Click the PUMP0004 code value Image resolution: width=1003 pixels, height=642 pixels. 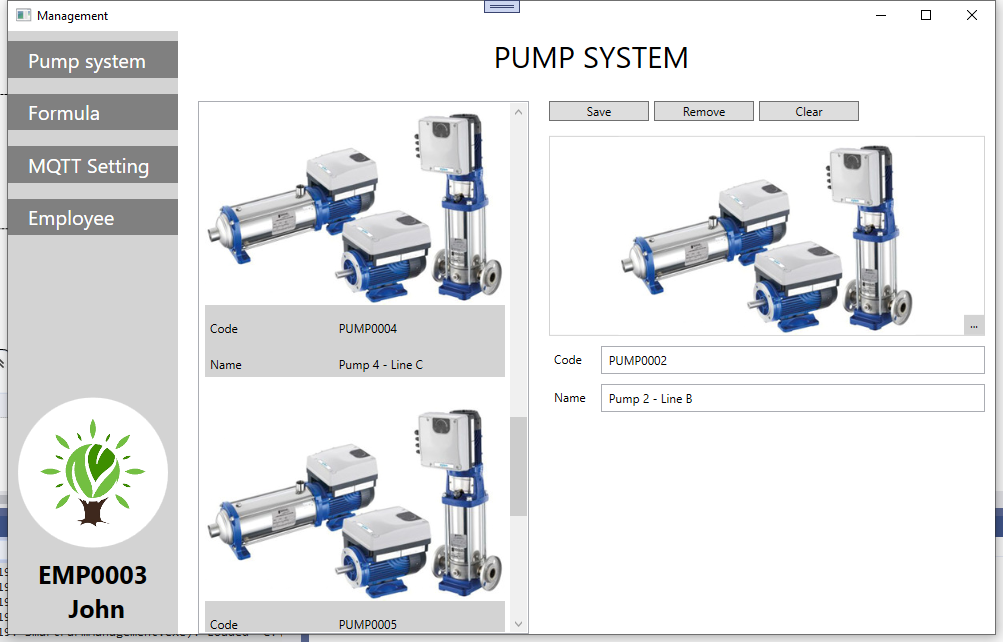pos(368,329)
